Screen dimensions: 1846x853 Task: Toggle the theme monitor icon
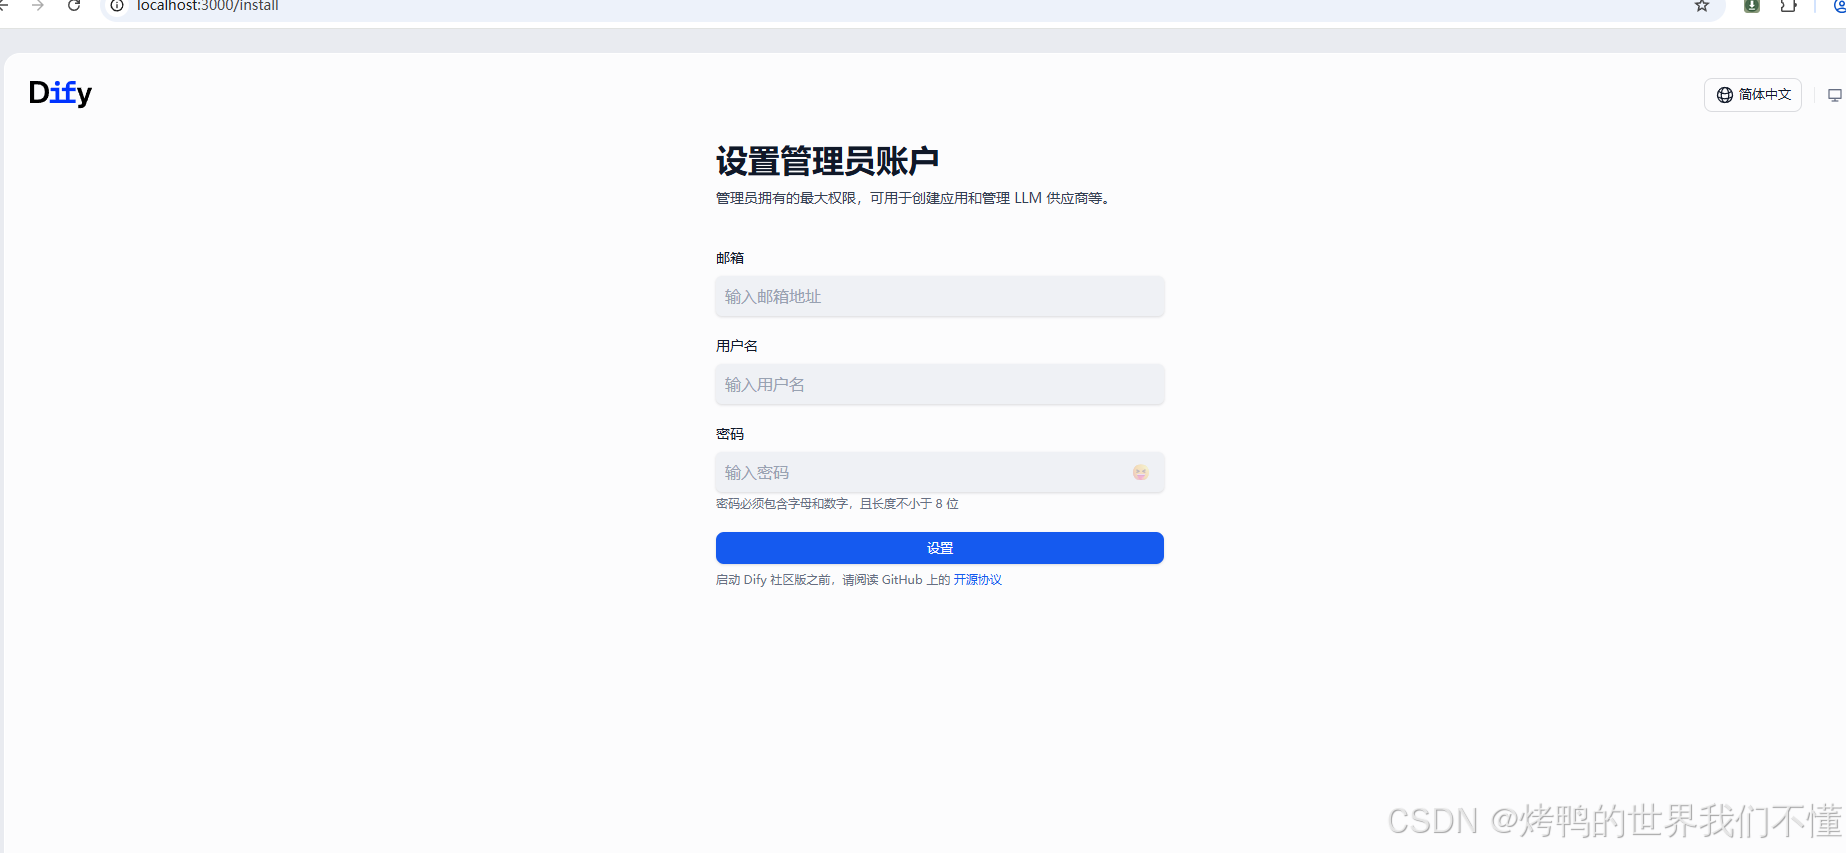click(1835, 96)
